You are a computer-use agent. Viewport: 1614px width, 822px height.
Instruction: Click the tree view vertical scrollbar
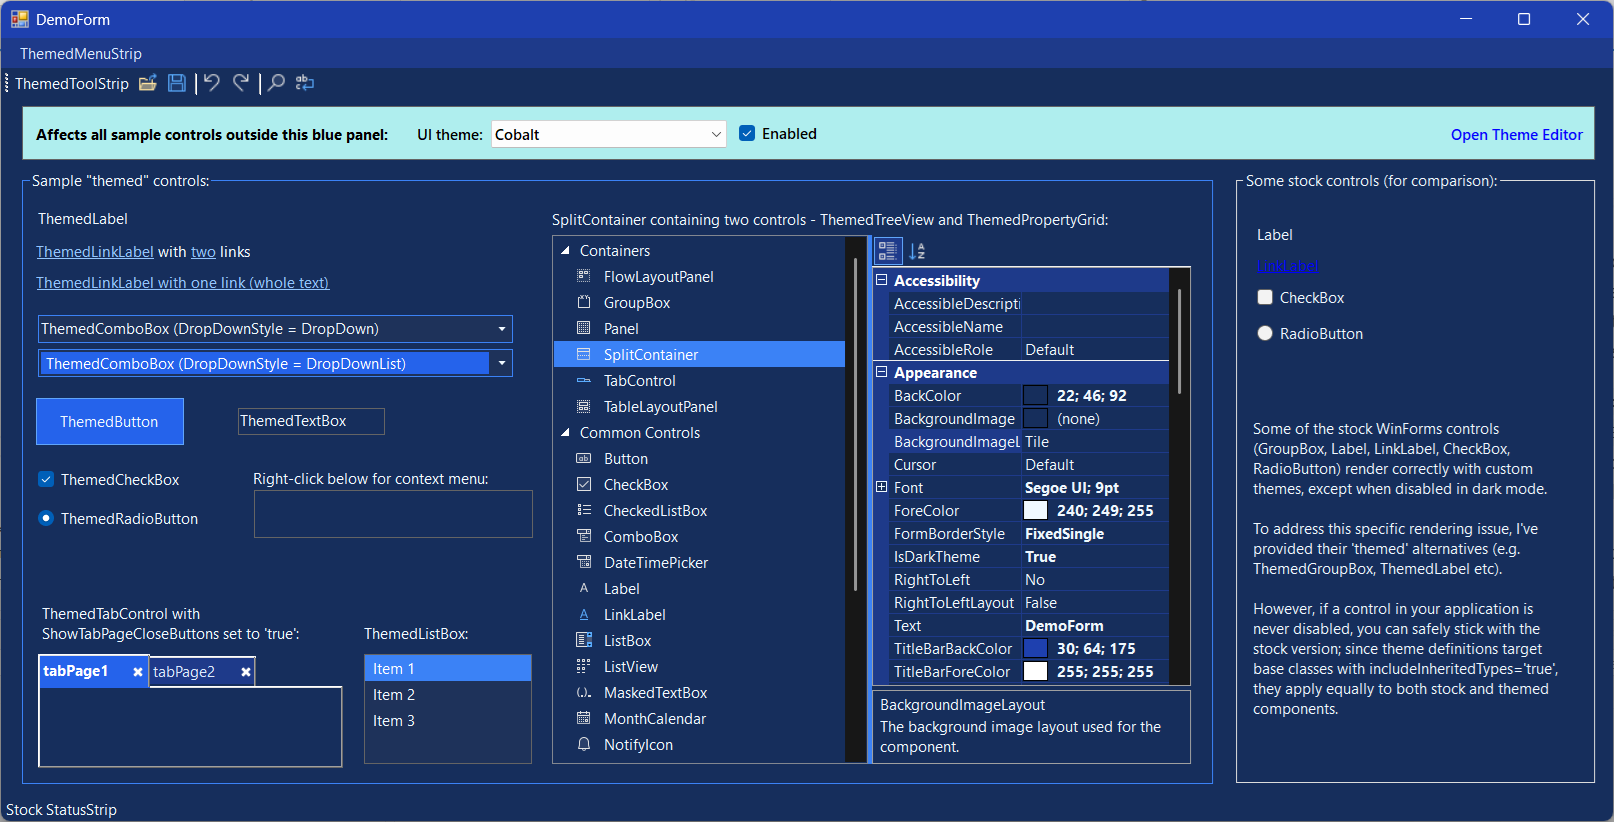(855, 425)
